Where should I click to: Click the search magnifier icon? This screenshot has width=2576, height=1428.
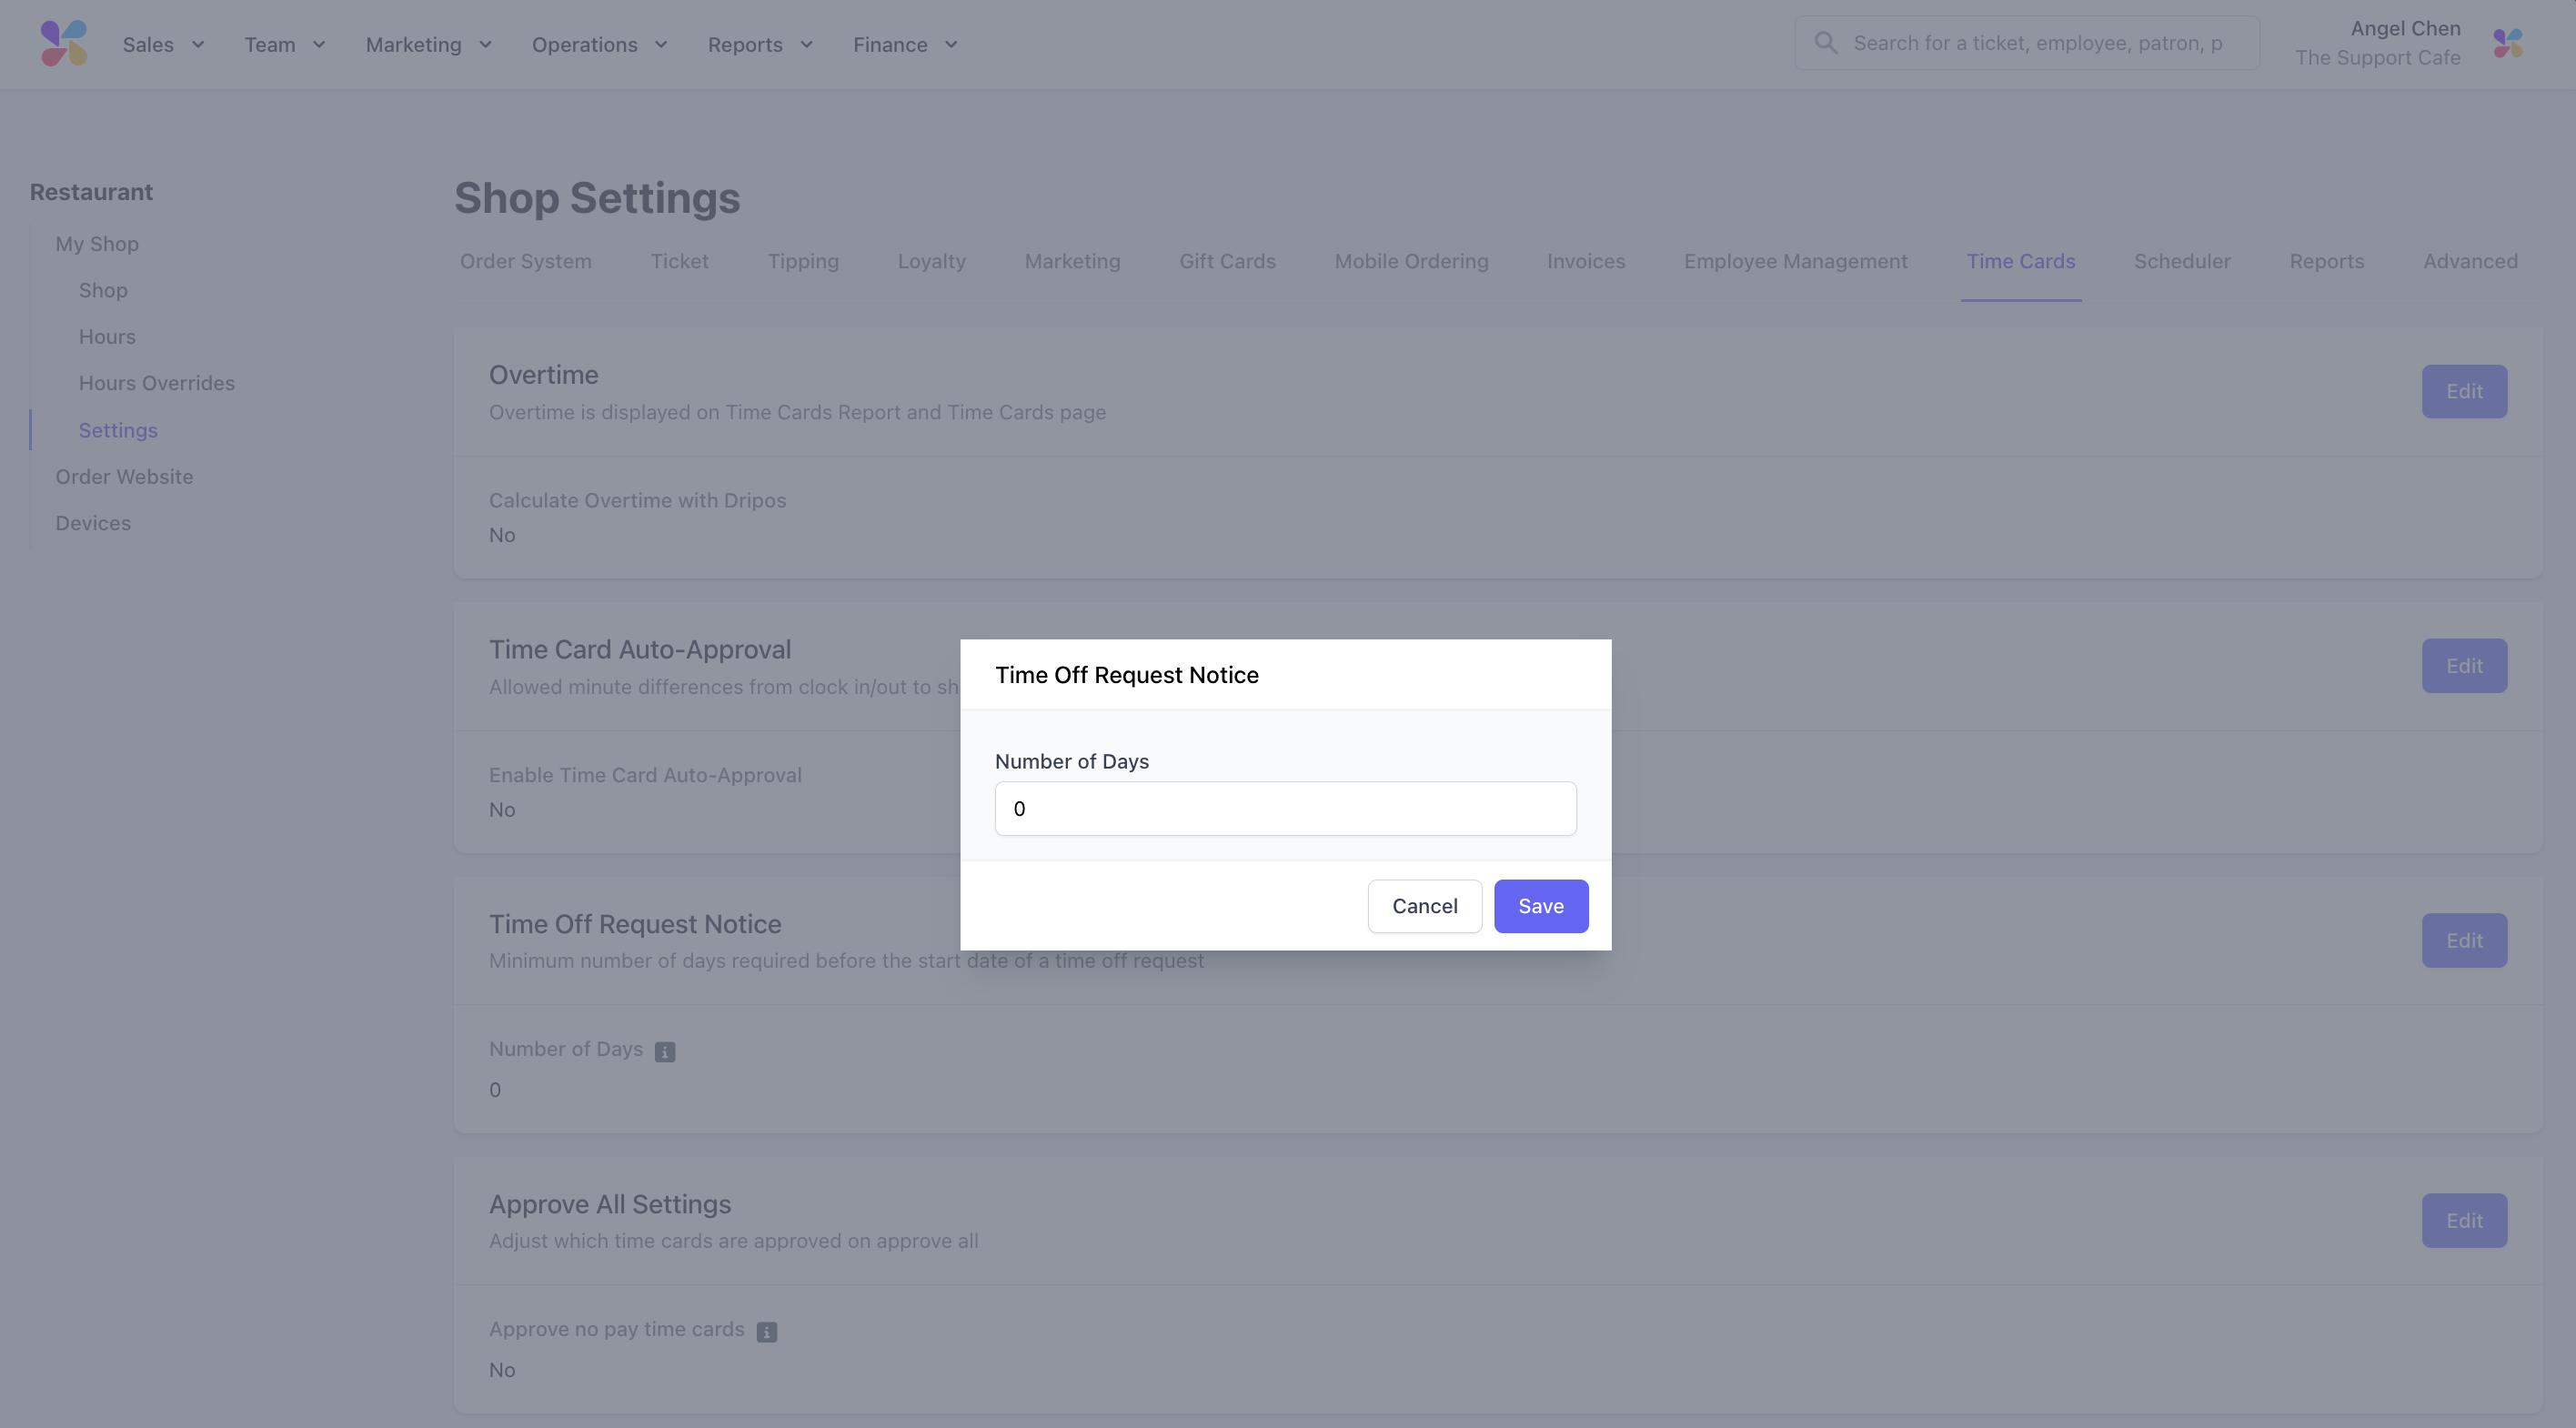pos(1825,43)
